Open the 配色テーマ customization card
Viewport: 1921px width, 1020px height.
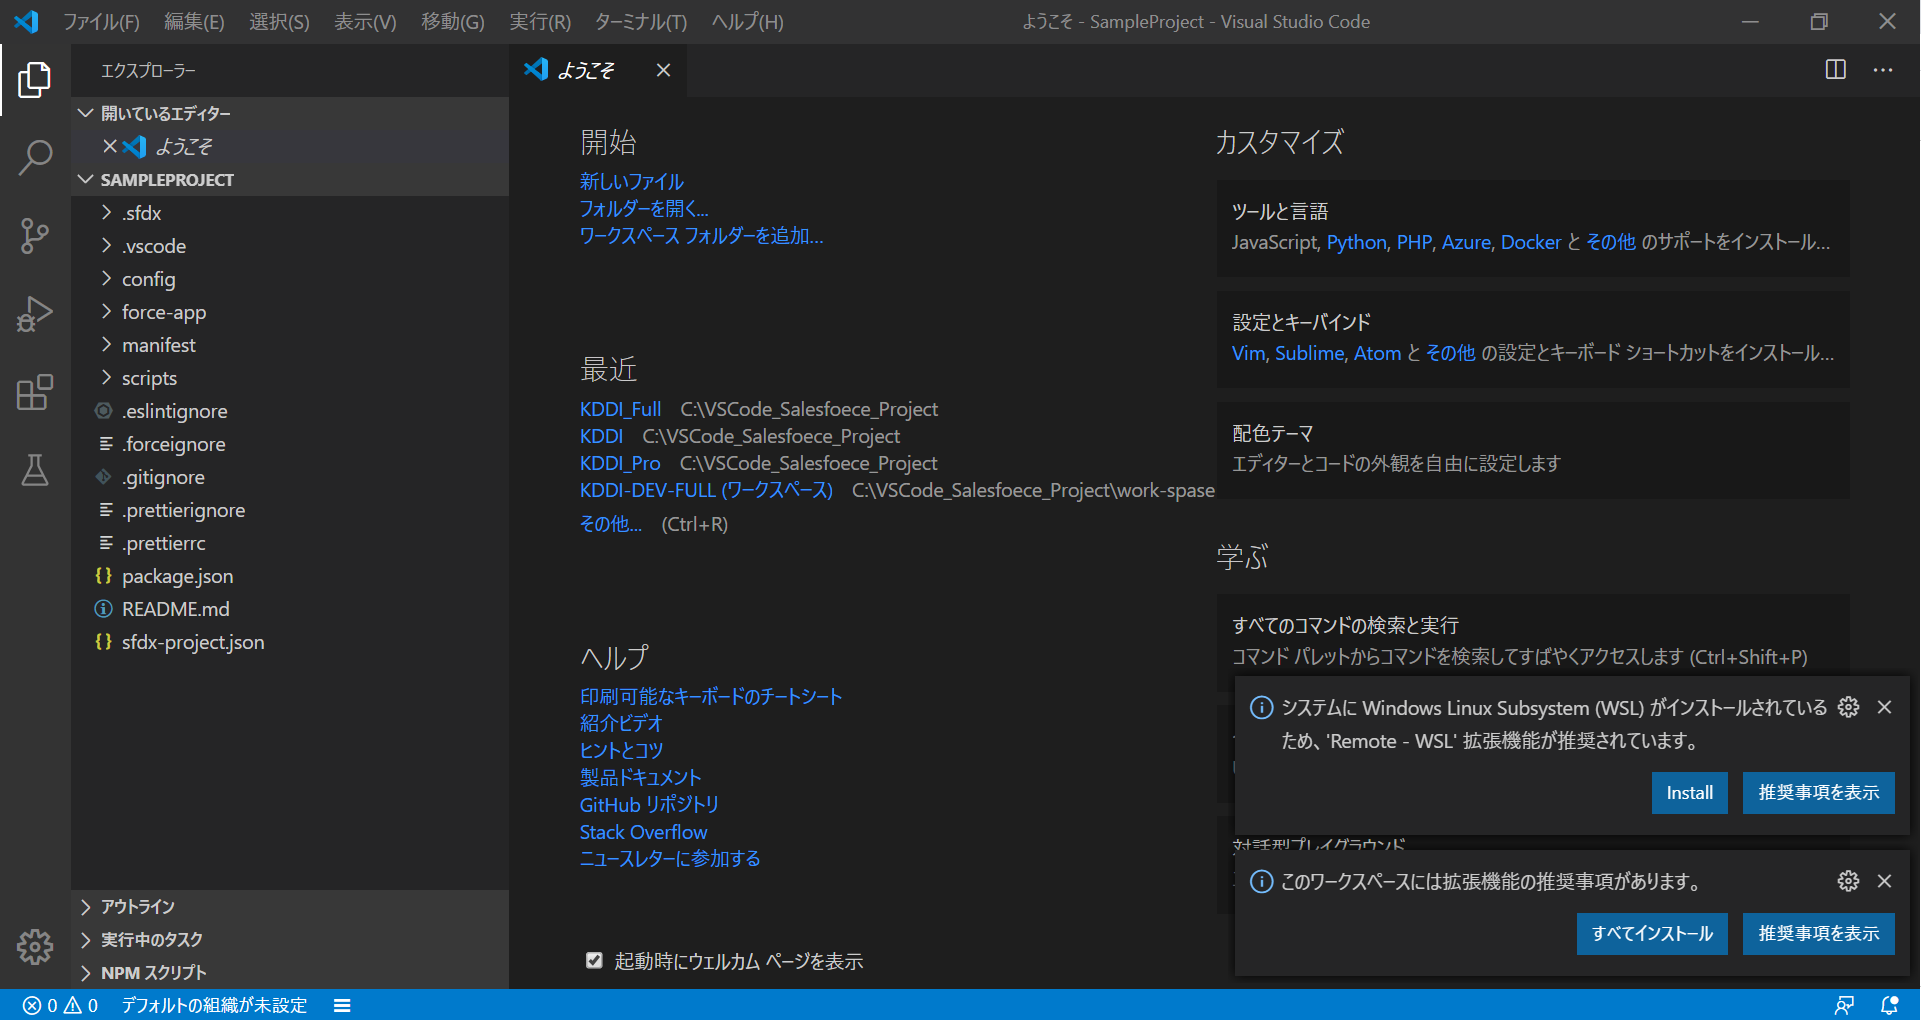(1533, 450)
